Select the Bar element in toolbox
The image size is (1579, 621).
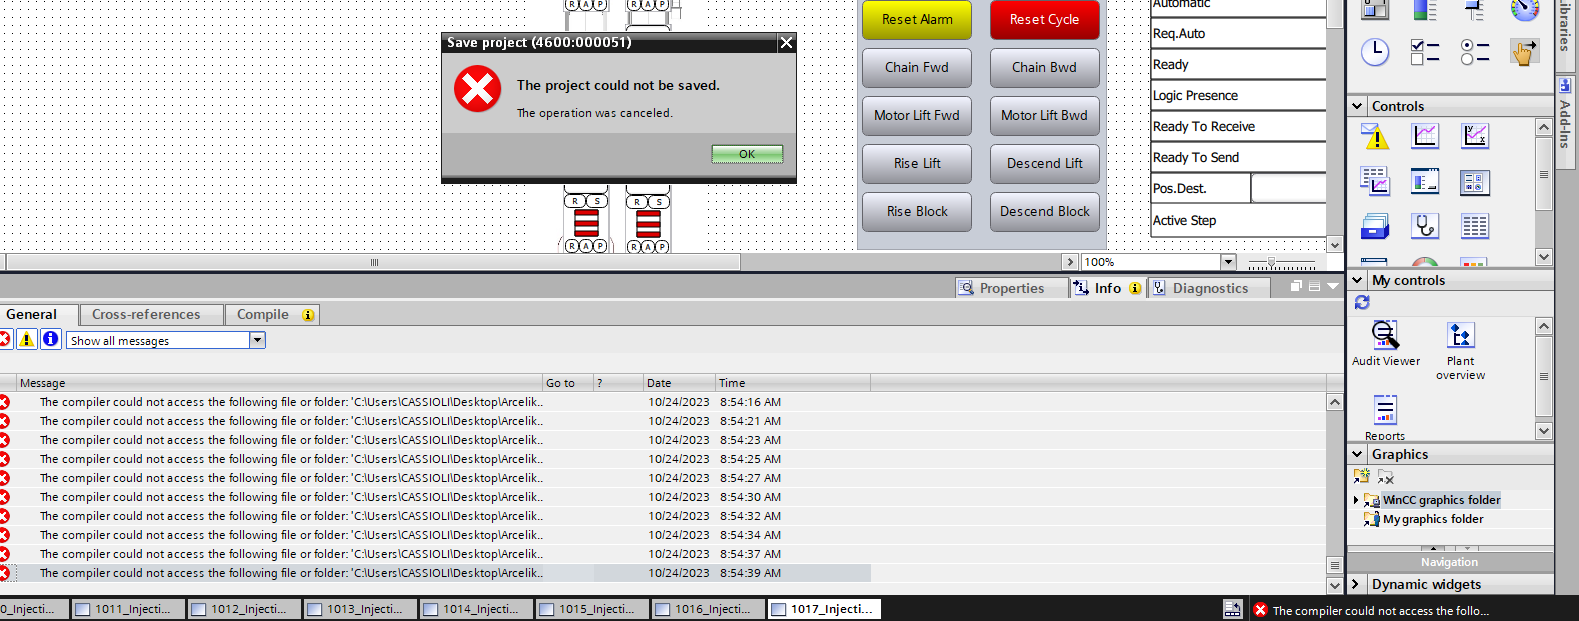pyautogui.click(x=1425, y=9)
